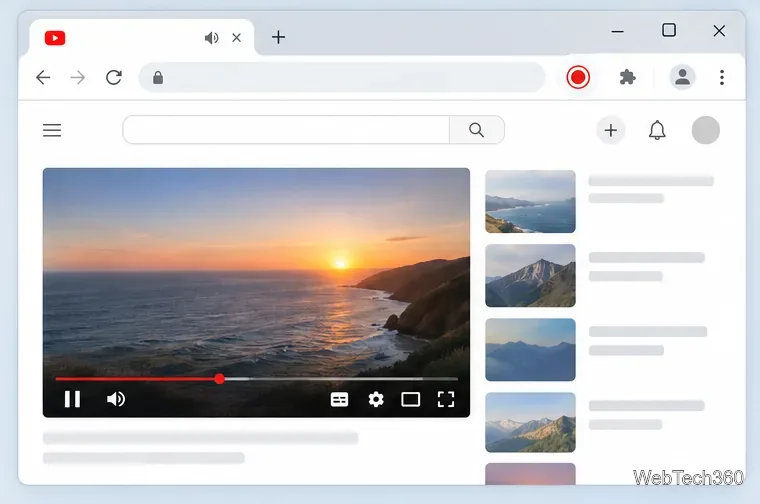
Task: Close the browser window
Action: point(719,31)
